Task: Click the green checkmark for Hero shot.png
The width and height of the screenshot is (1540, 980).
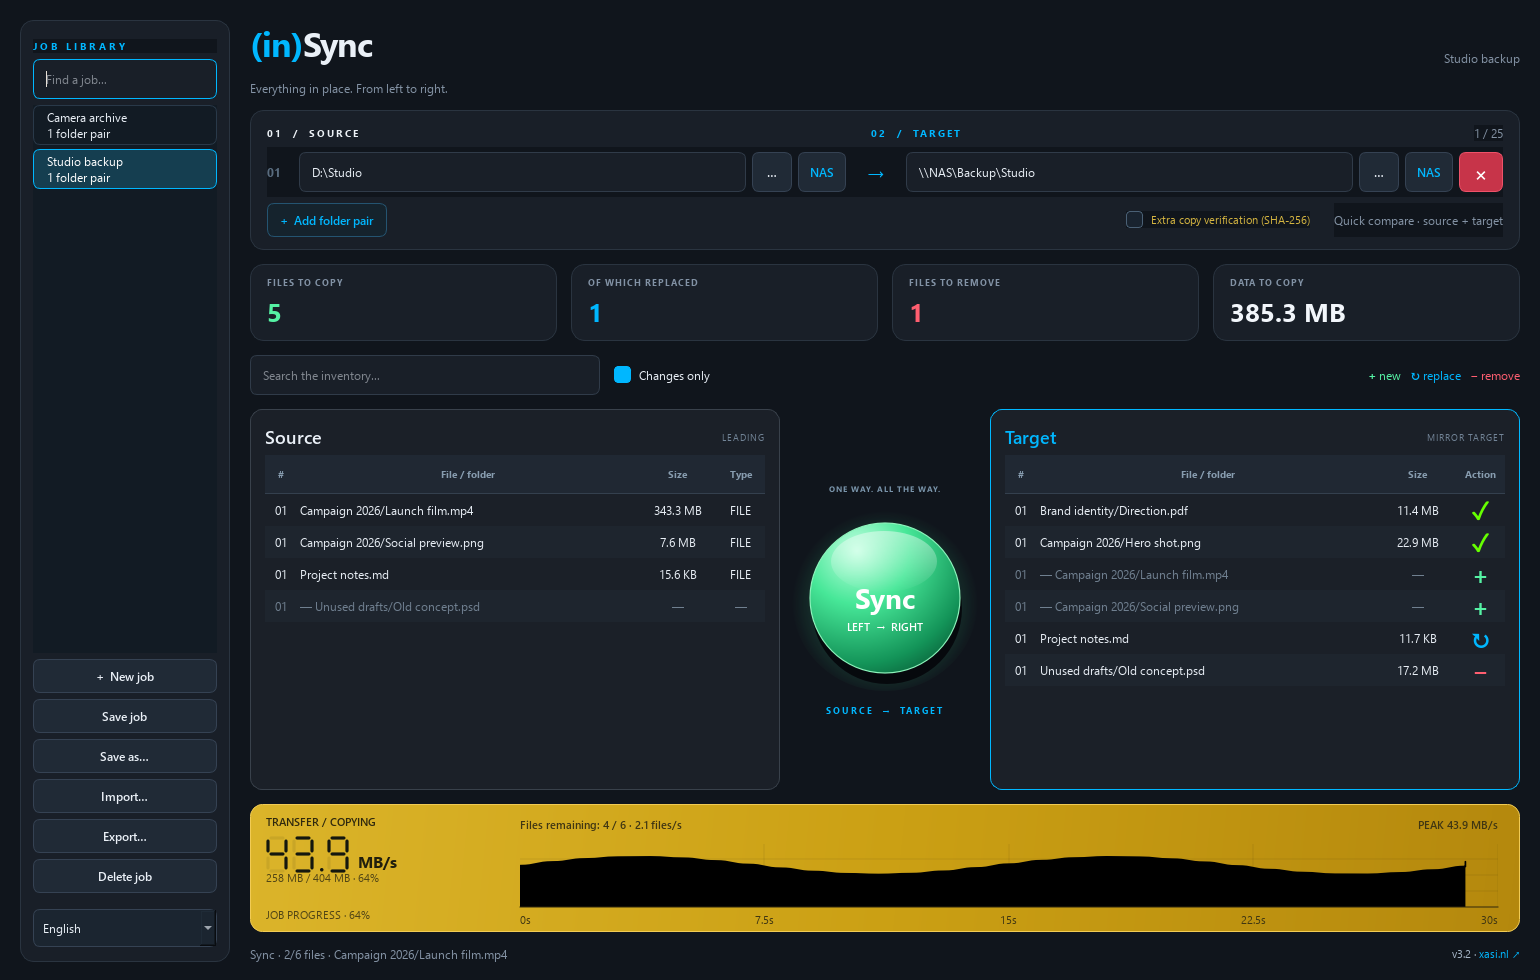Action: point(1480,543)
